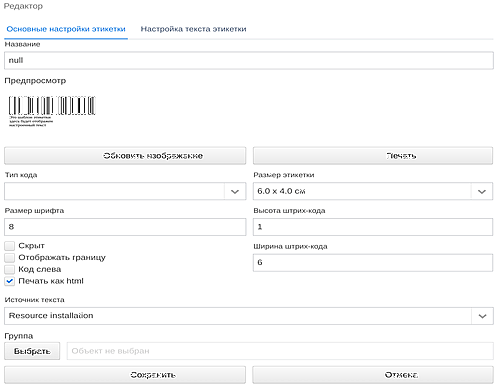Uncheck Печать как html checkbox
This screenshot has height=387, width=496.
coord(10,281)
